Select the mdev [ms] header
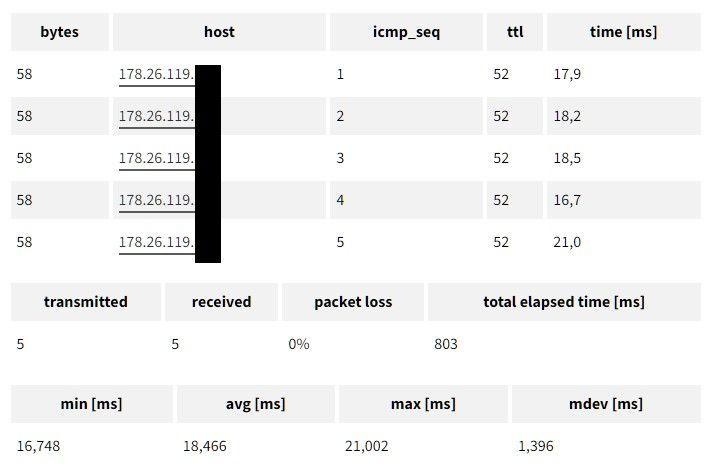This screenshot has height=476, width=709. [606, 404]
